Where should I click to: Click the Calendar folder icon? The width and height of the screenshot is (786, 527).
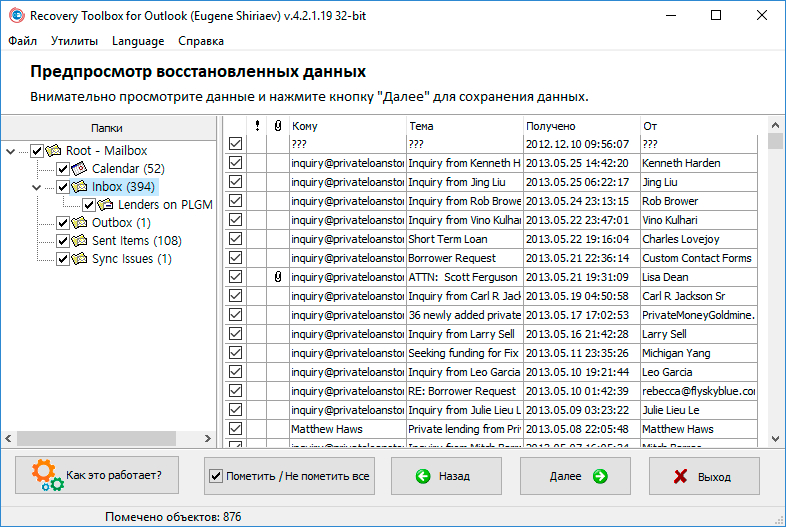point(79,168)
